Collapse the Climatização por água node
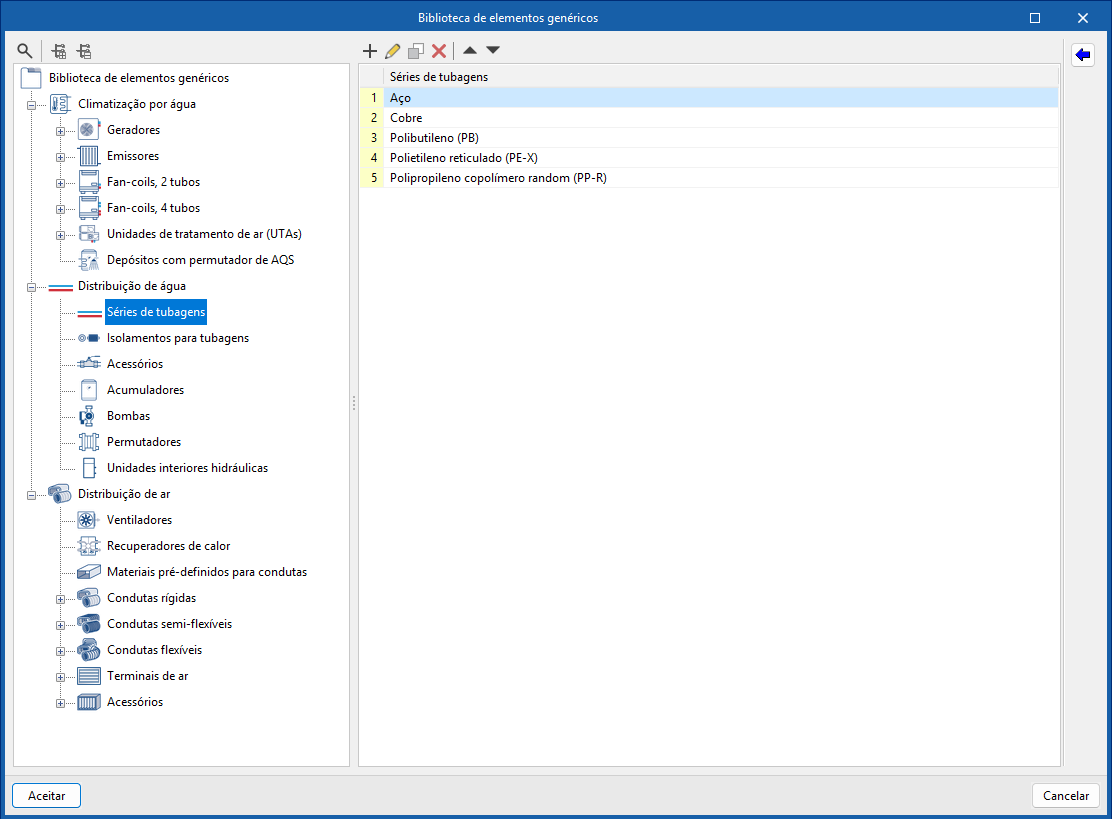The height and width of the screenshot is (819, 1112). [31, 105]
